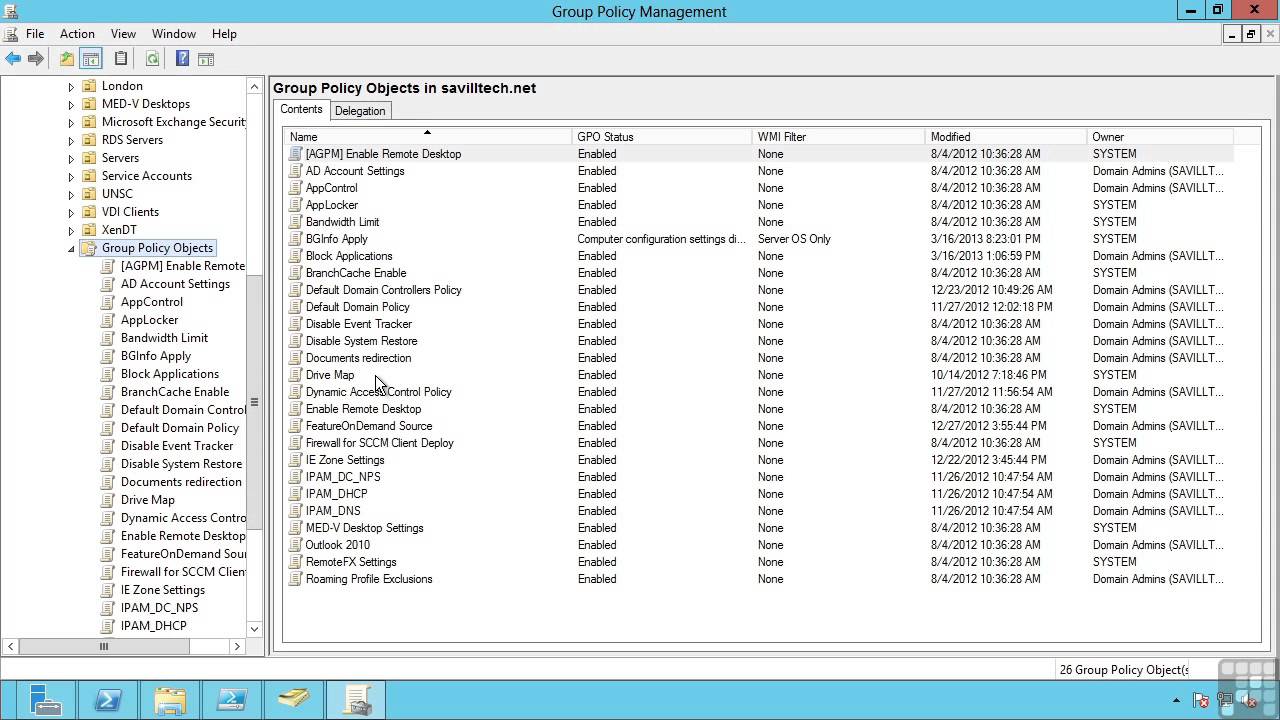Select the RemoteFX Settings list row
This screenshot has height=720, width=1280.
351,562
